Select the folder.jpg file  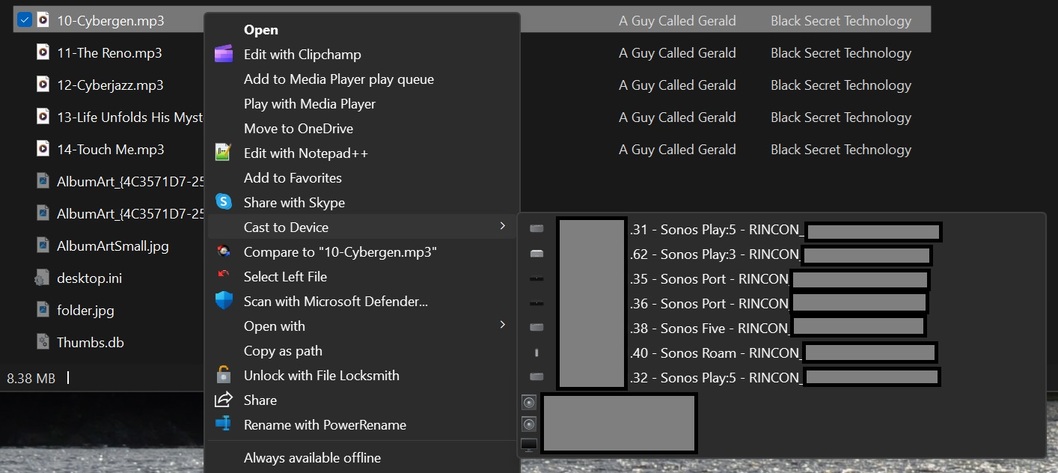pos(85,310)
